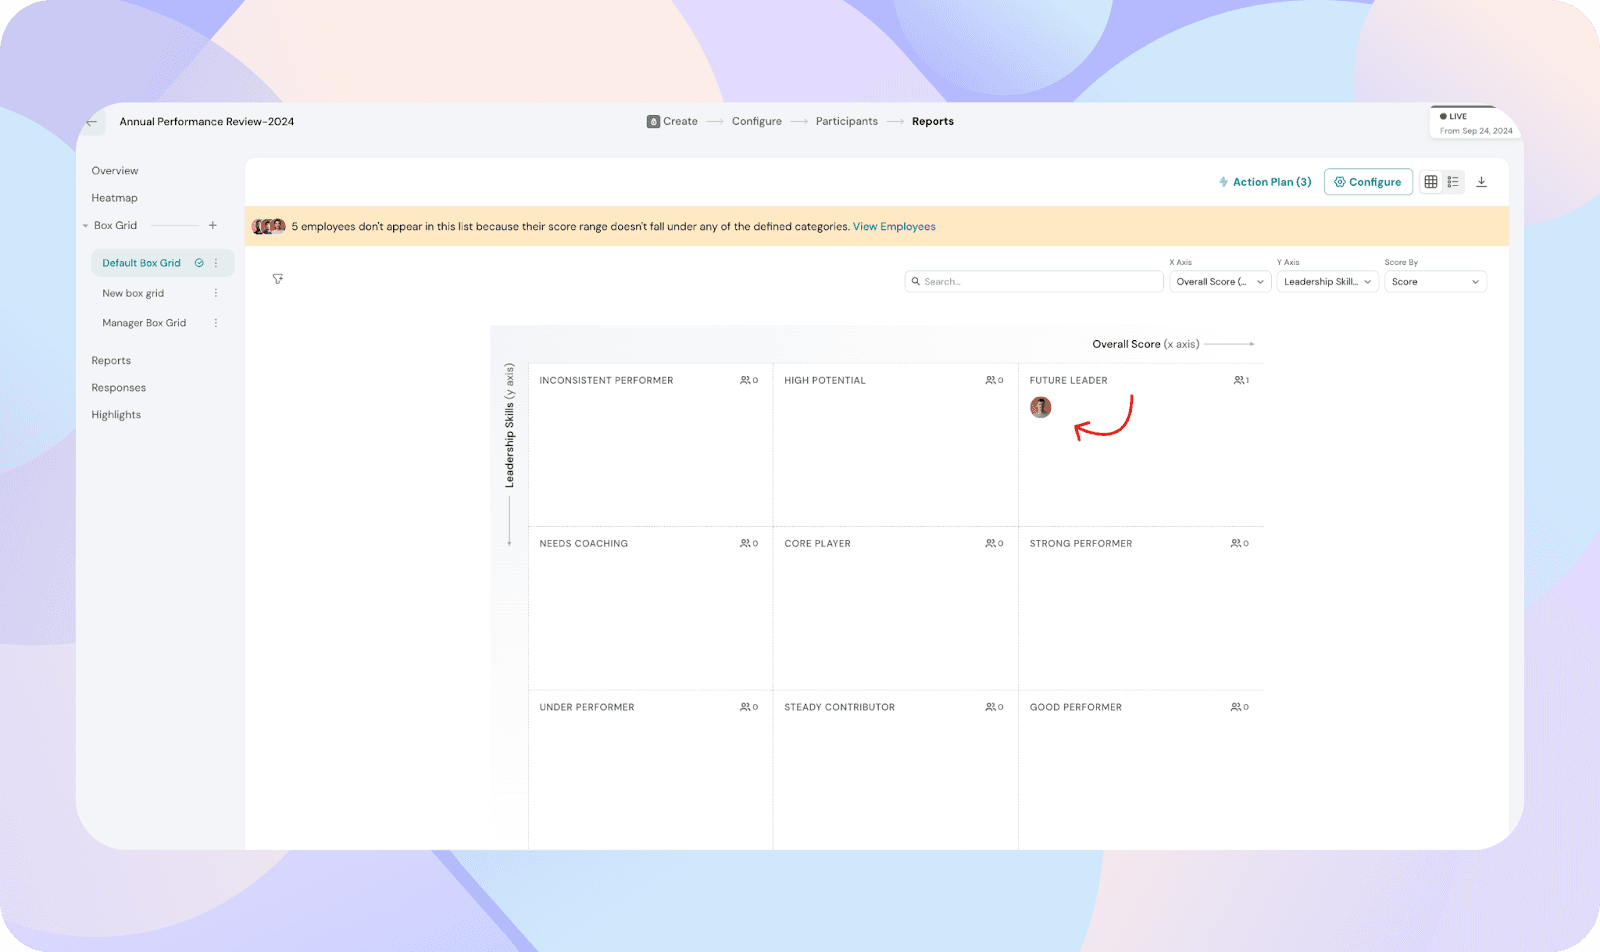Collapse the Box Grid sidebar section
1600x952 pixels.
coord(86,226)
